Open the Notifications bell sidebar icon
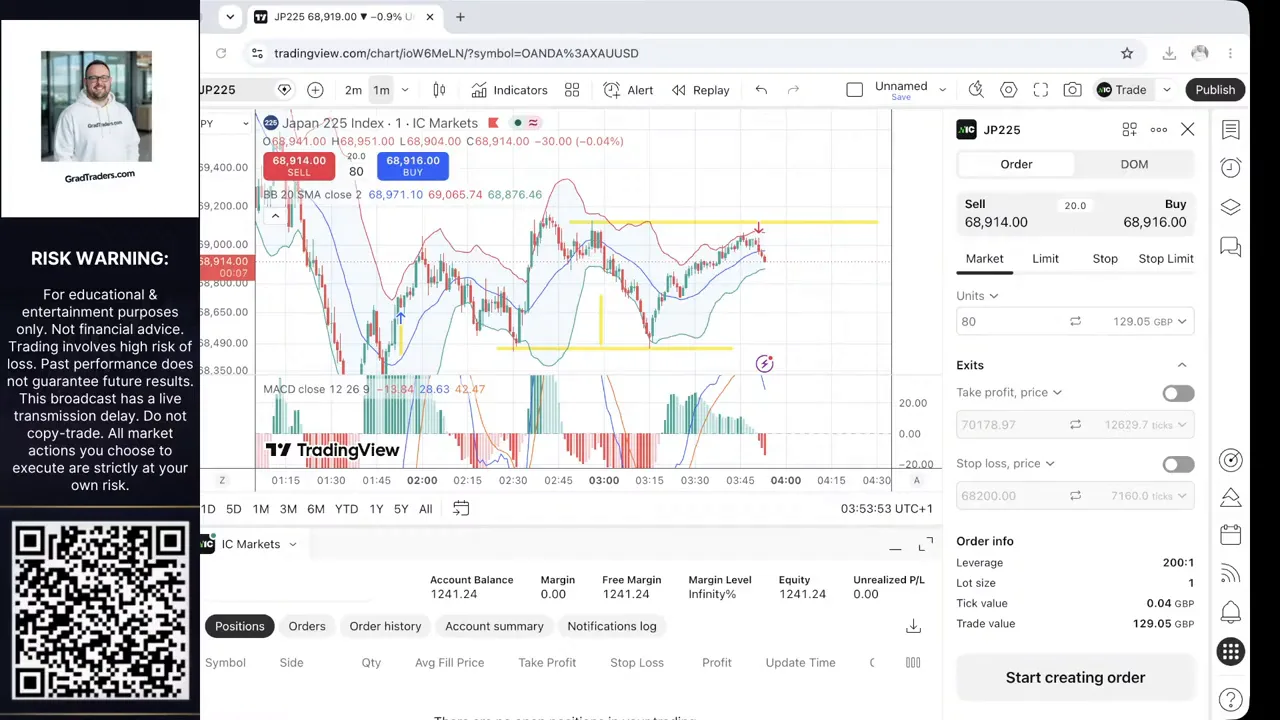 (x=1231, y=612)
